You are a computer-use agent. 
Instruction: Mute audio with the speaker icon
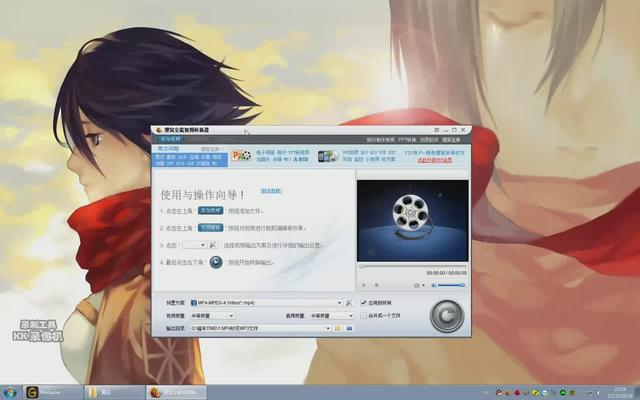[434, 285]
